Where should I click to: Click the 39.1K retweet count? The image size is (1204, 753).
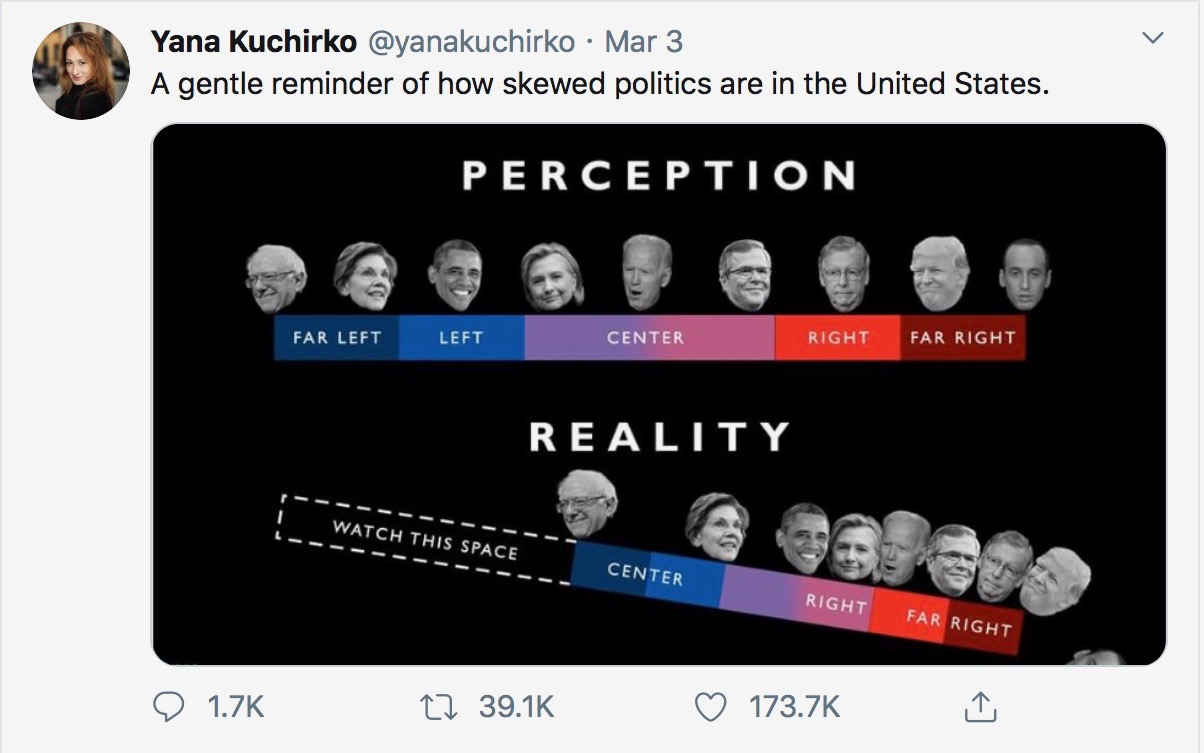click(516, 707)
